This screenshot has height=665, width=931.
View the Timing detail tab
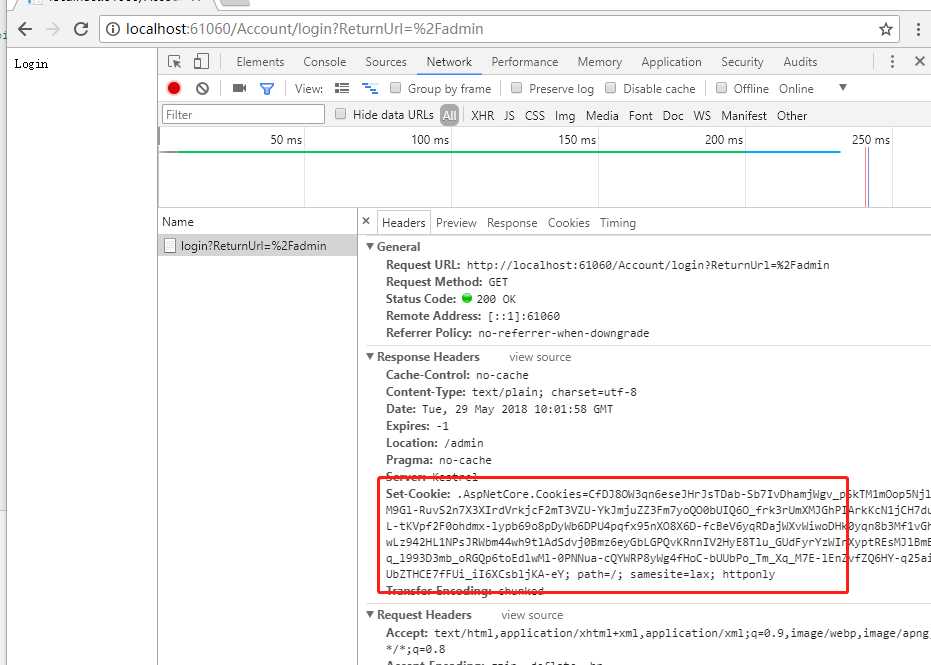(618, 223)
